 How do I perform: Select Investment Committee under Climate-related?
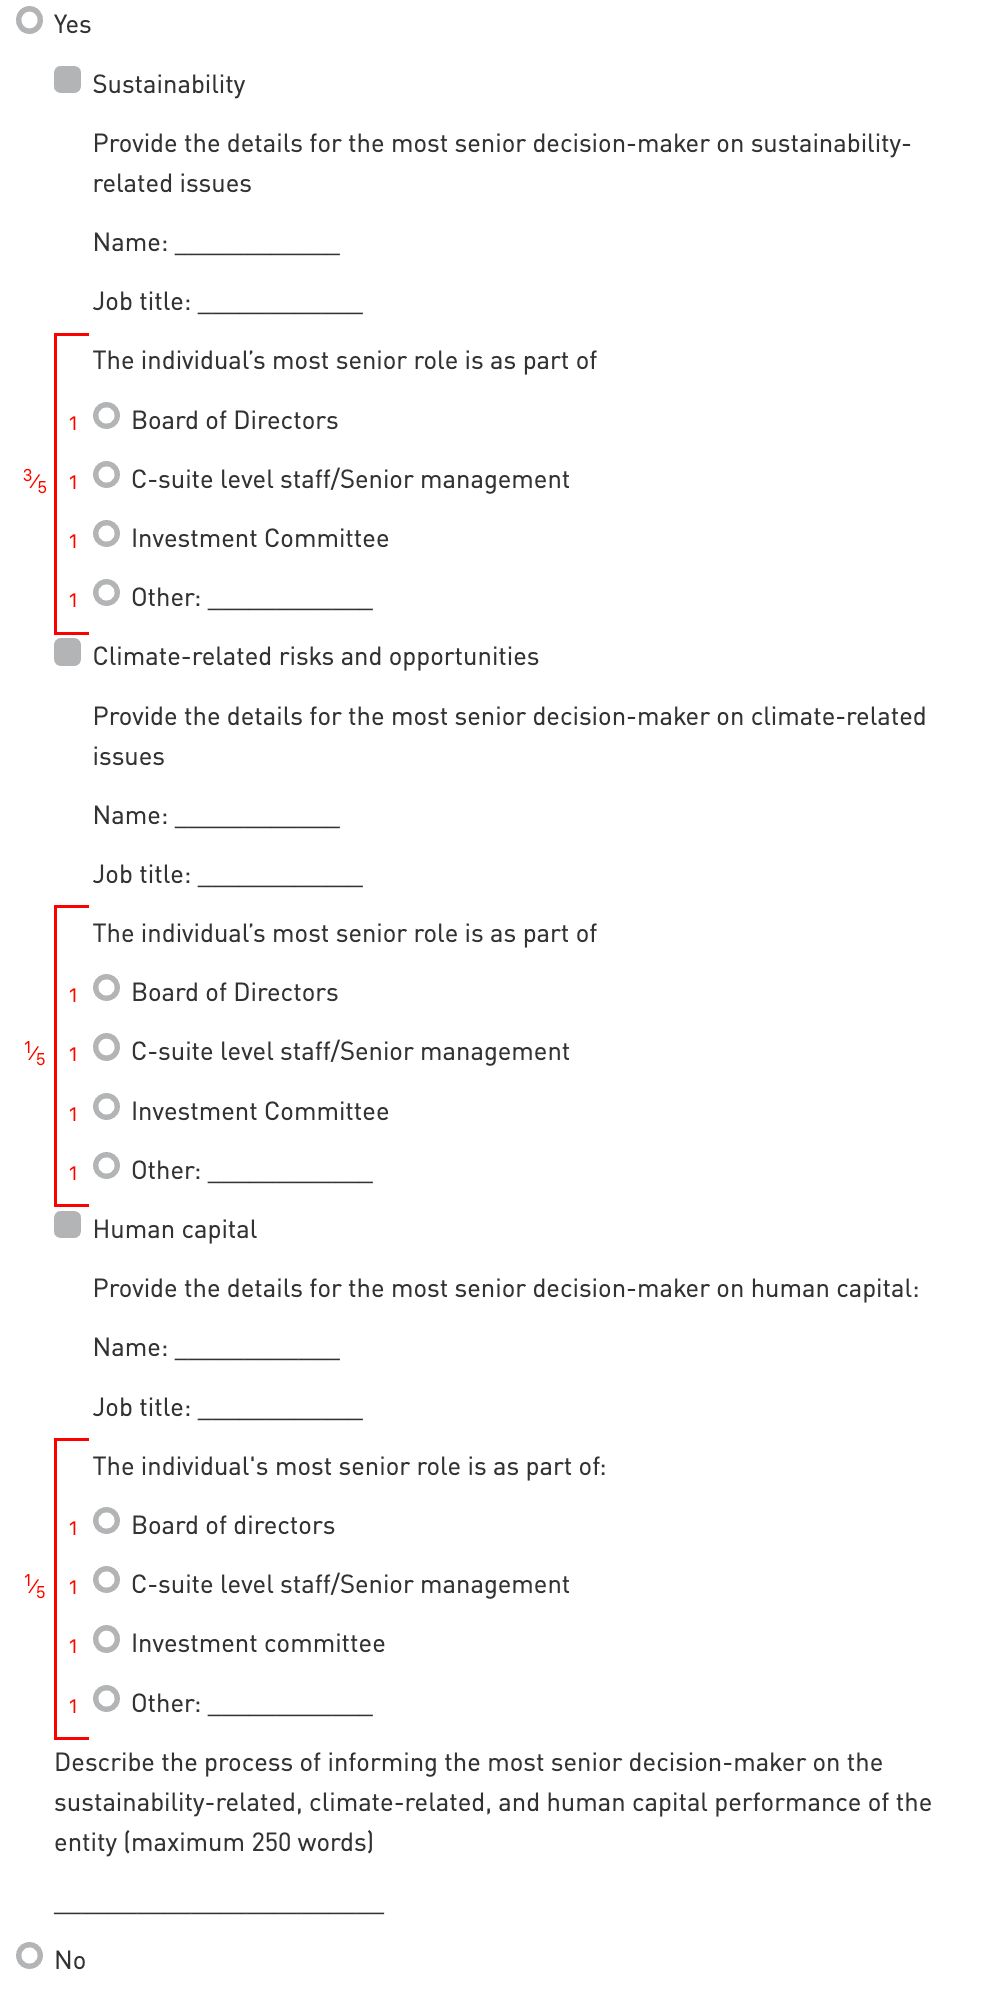[107, 1107]
